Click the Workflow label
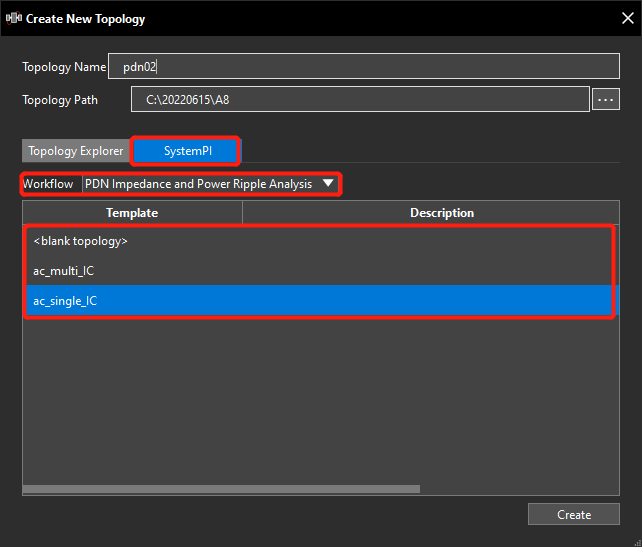The height and width of the screenshot is (547, 642). coord(48,184)
